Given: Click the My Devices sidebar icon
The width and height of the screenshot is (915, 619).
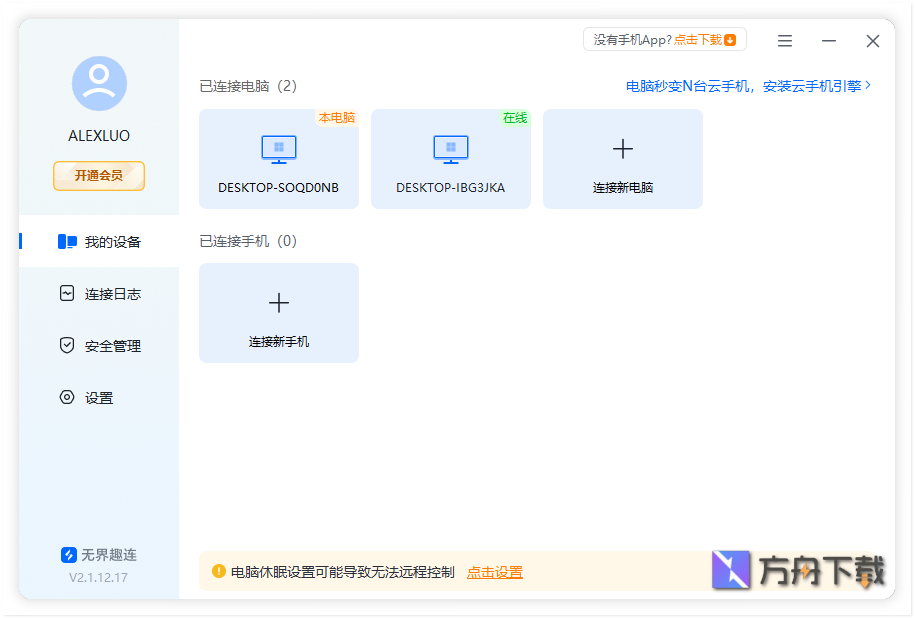Looking at the screenshot, I should 67,242.
